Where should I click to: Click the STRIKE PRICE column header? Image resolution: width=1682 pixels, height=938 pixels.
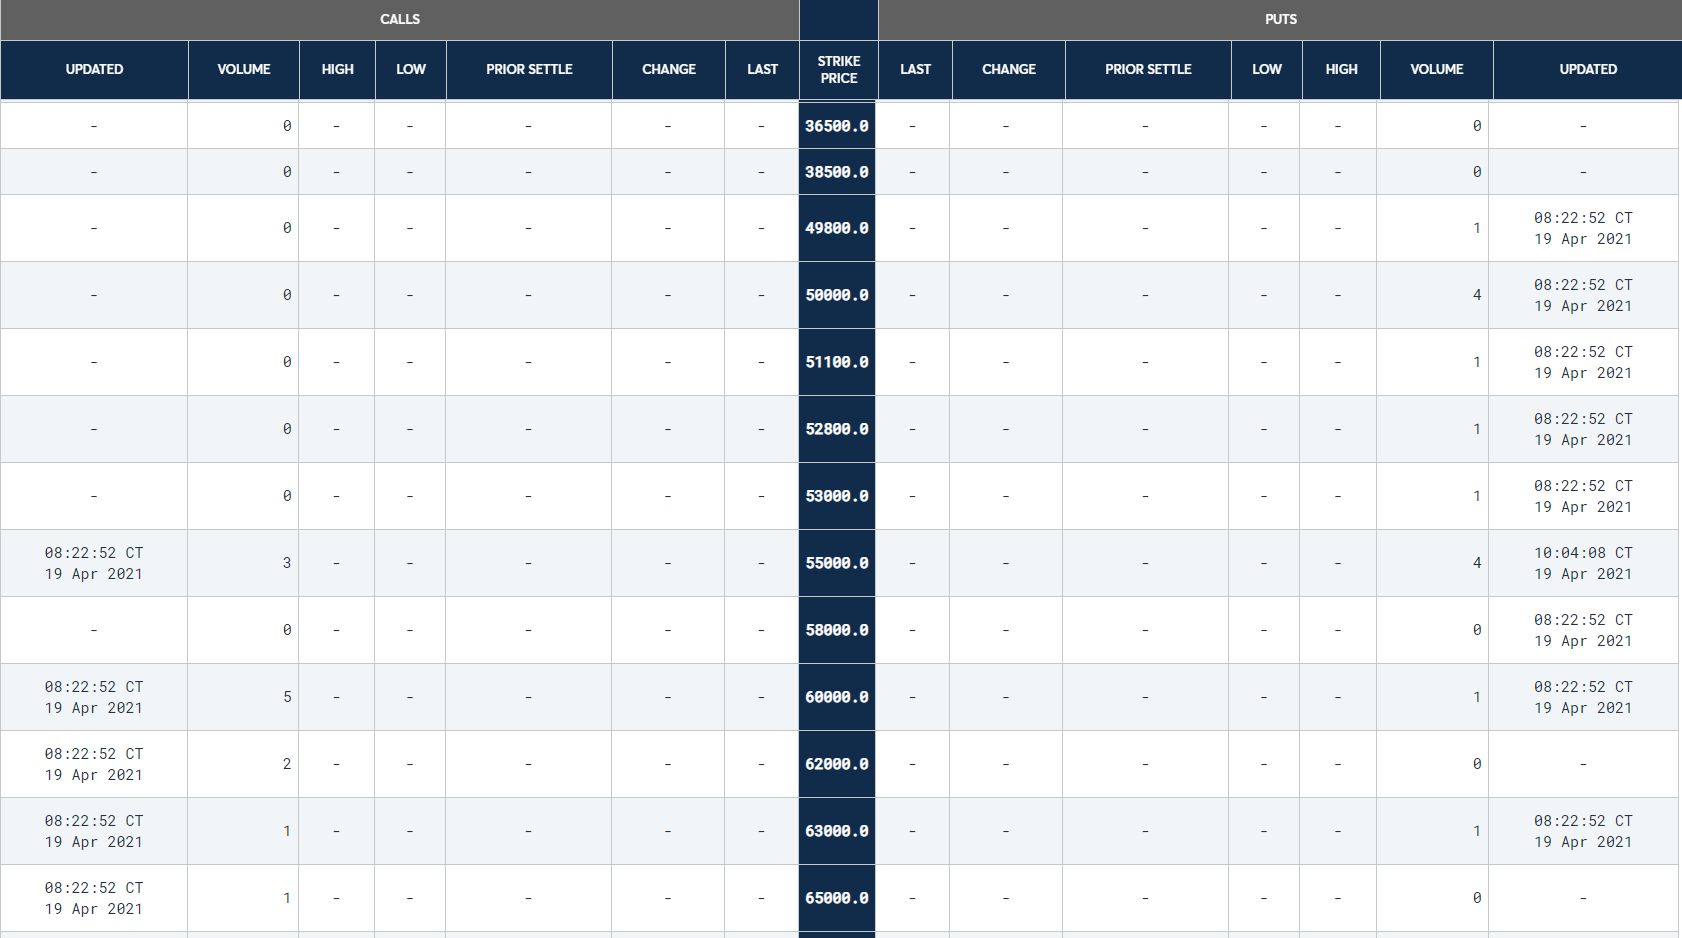(x=839, y=69)
